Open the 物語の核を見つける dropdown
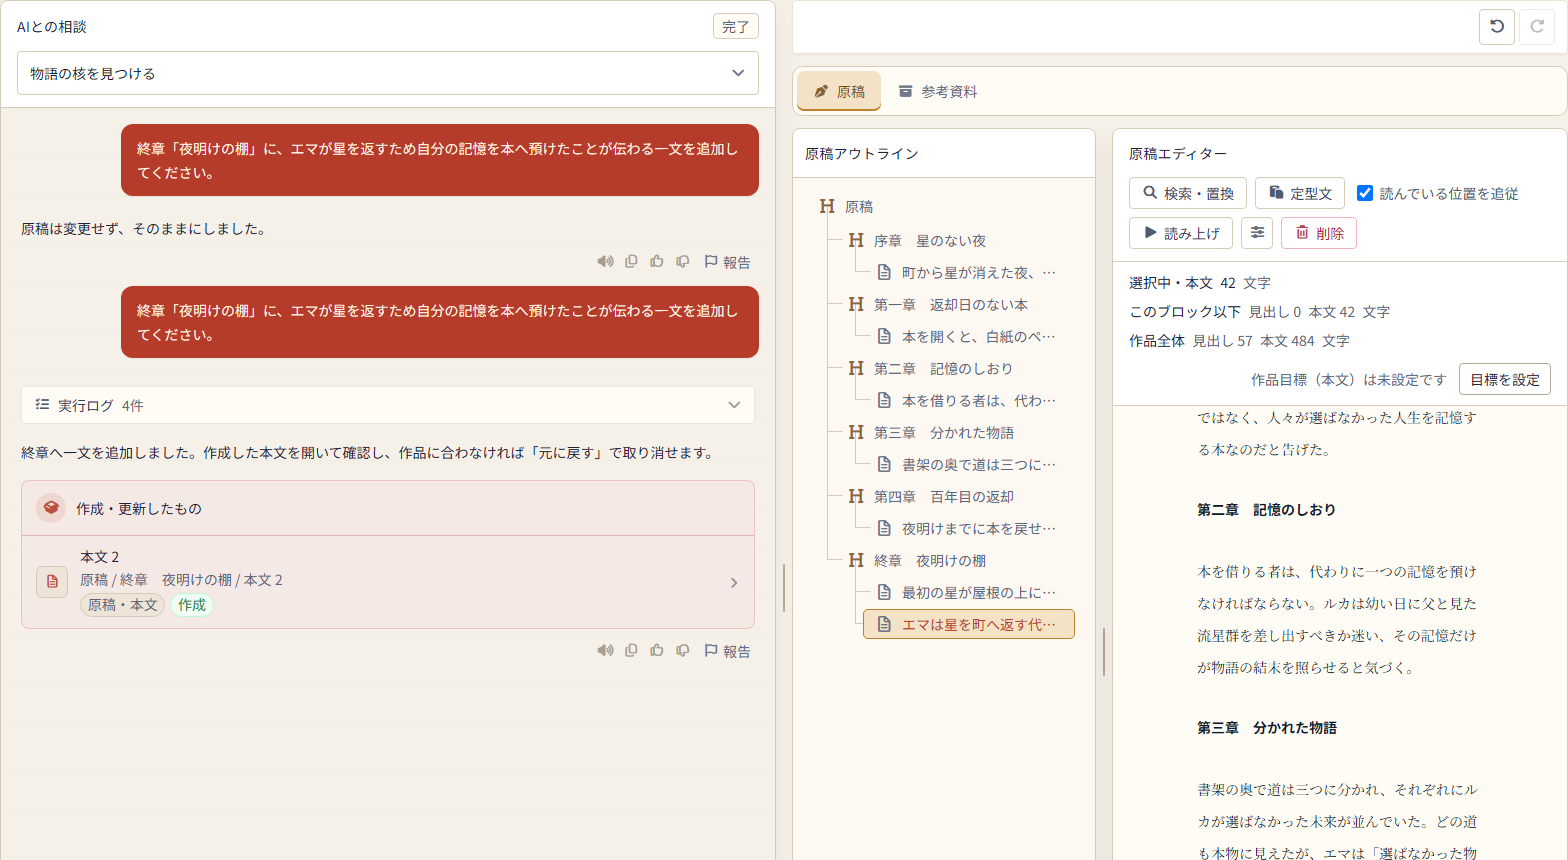1568x860 pixels. coord(388,73)
